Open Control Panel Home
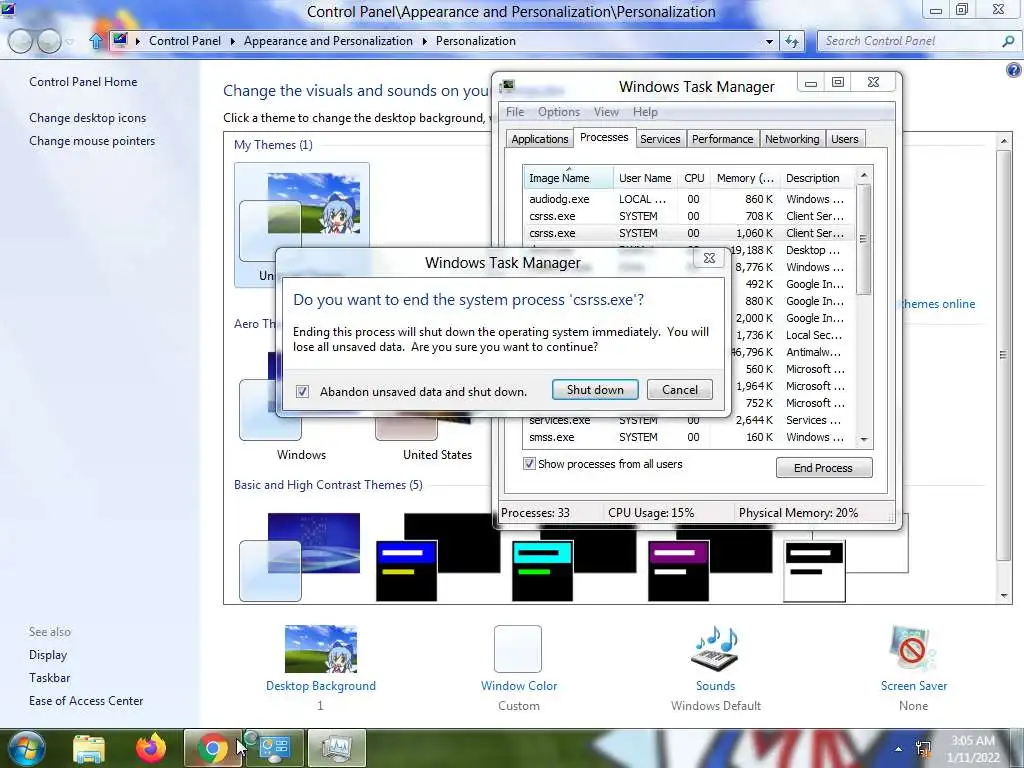Viewport: 1024px width, 768px height. [83, 82]
